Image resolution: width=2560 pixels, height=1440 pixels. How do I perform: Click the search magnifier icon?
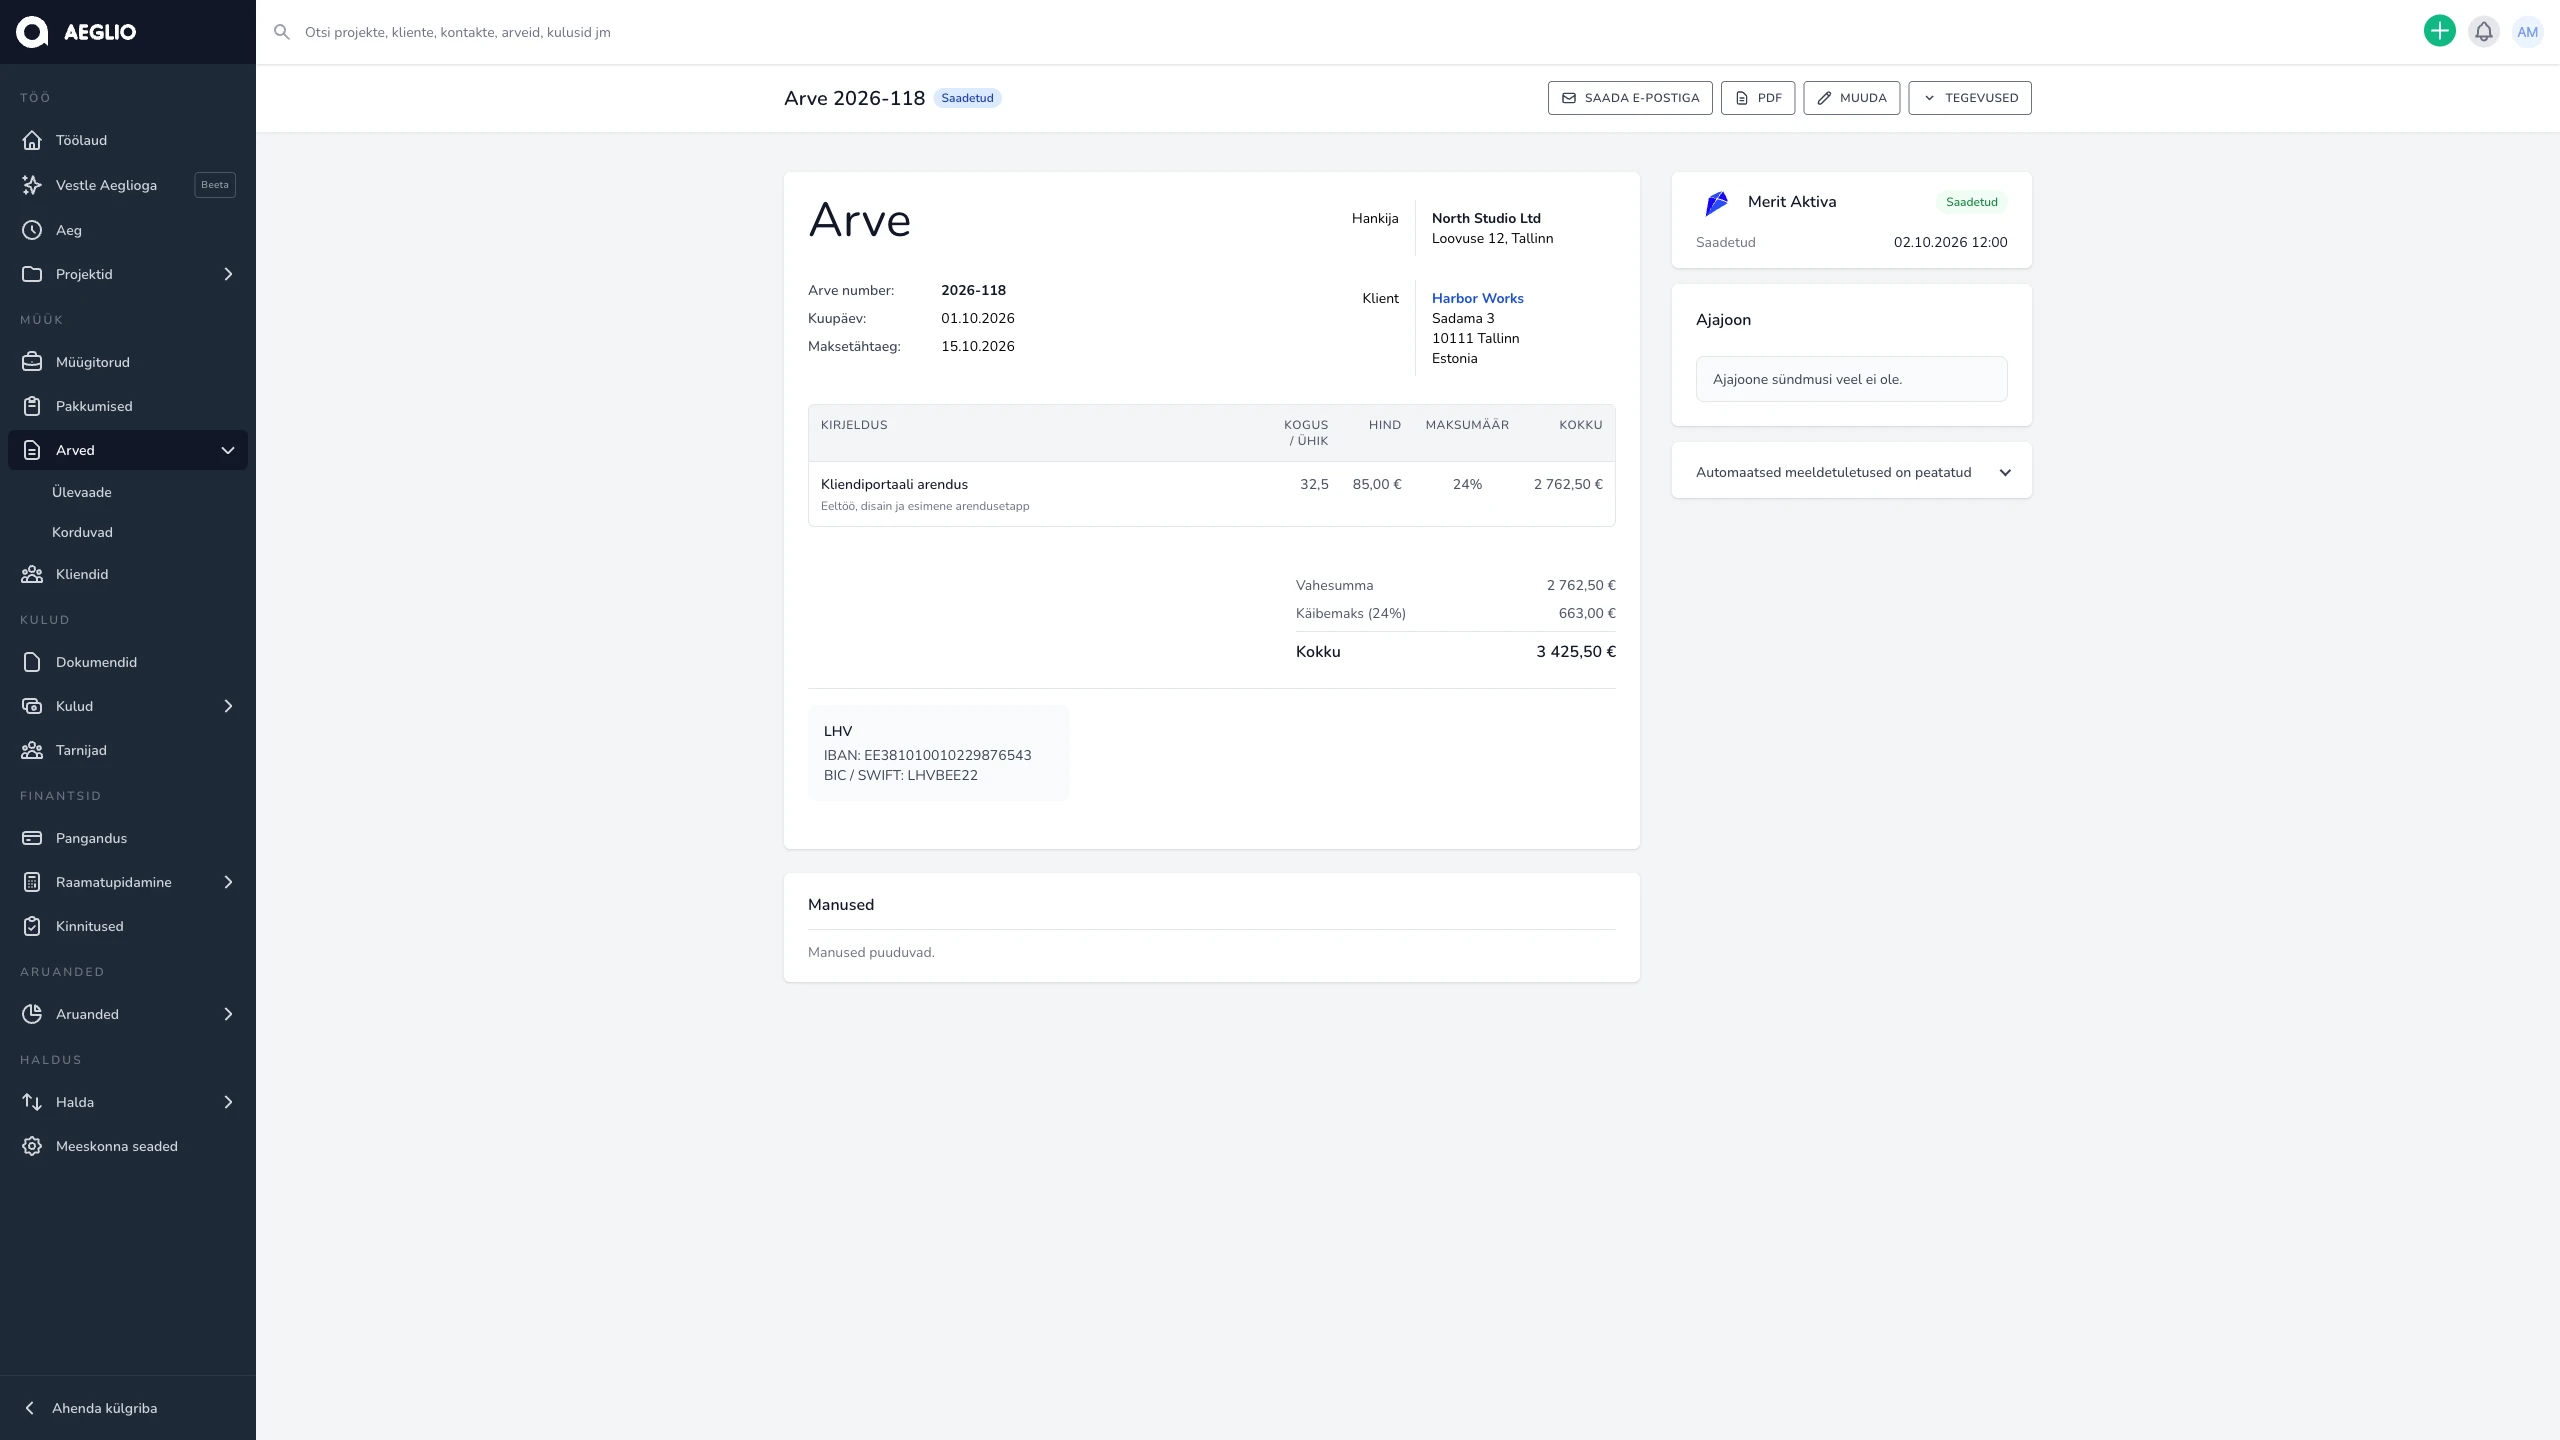(282, 32)
